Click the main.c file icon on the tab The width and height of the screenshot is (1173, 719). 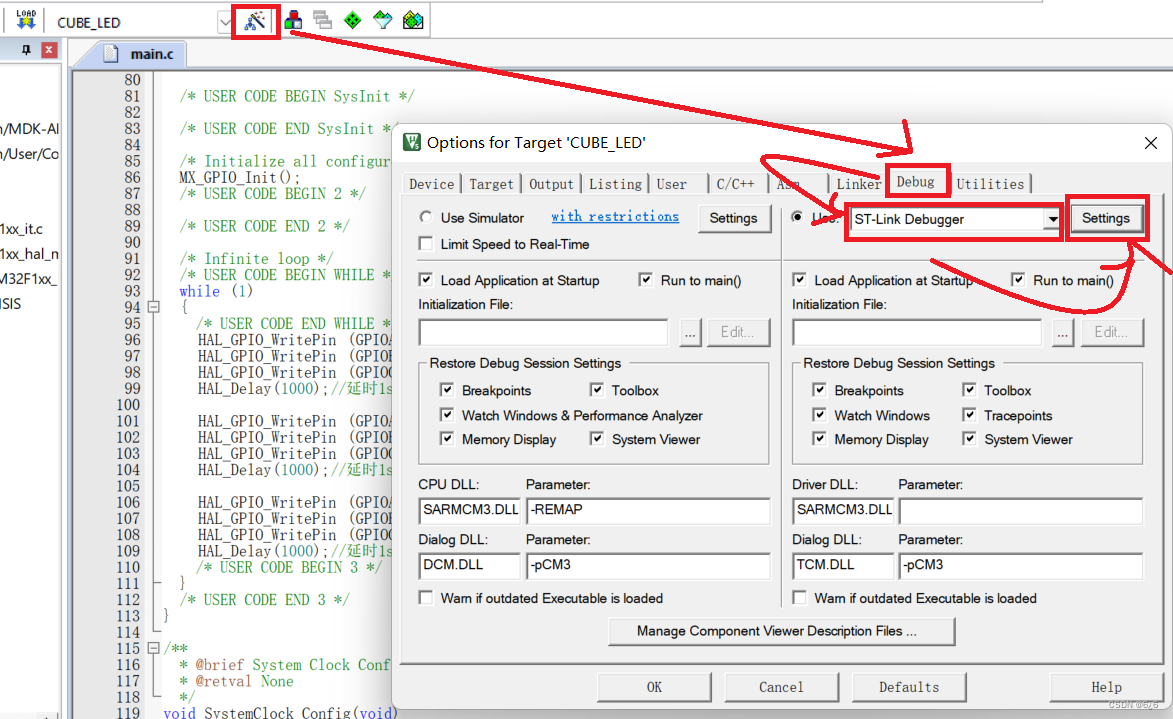click(x=111, y=53)
